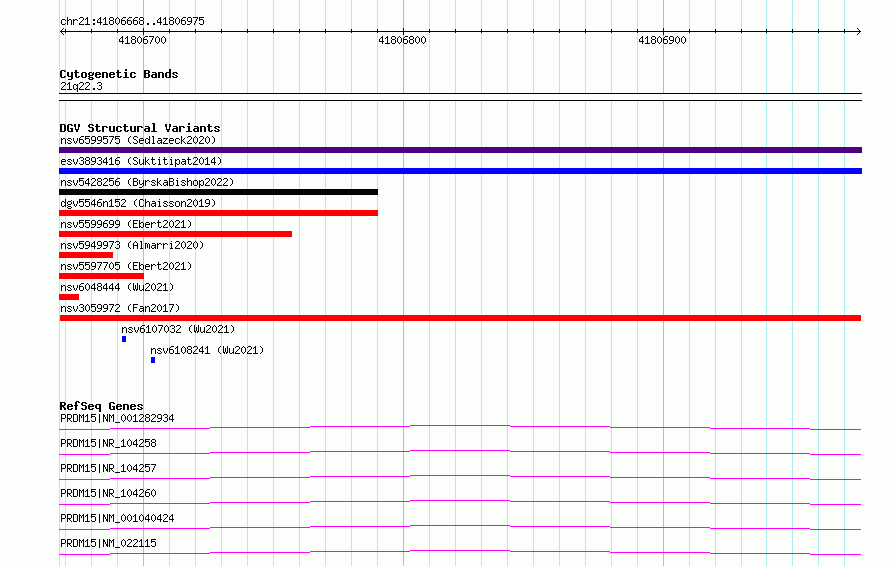
Task: Click the tiny red nsv6048444 bar
Action: 69,297
